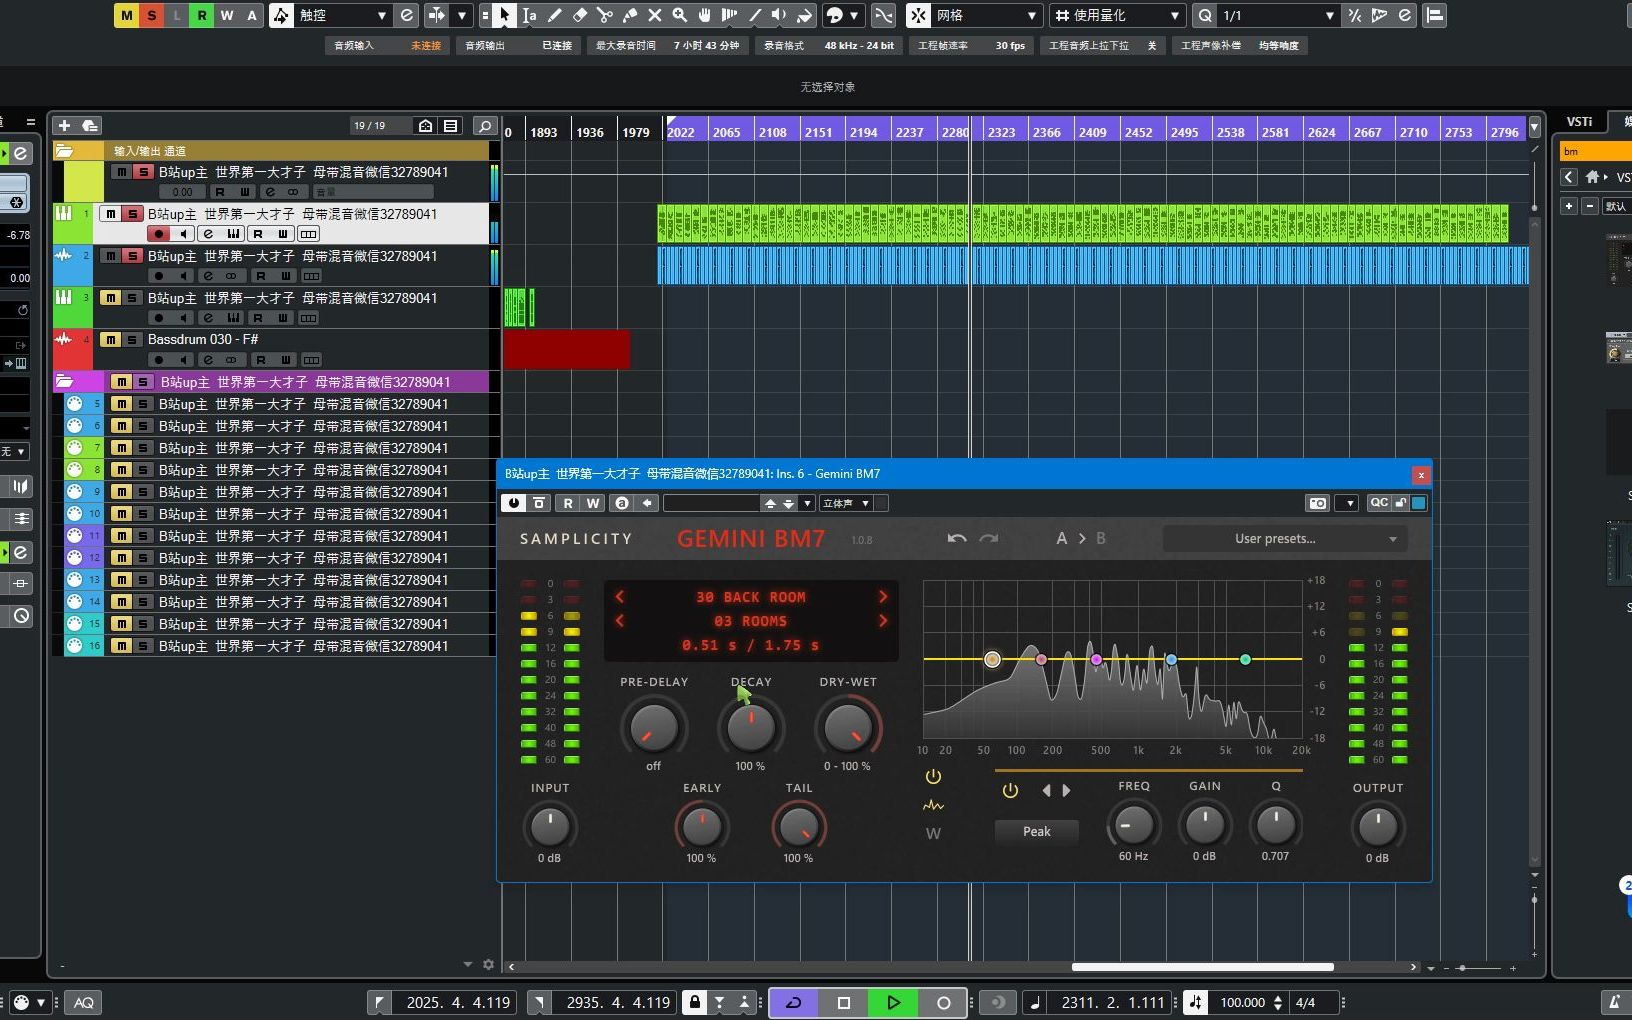Toggle the plugin bypass power button
Image resolution: width=1632 pixels, height=1020 pixels.
coord(514,503)
